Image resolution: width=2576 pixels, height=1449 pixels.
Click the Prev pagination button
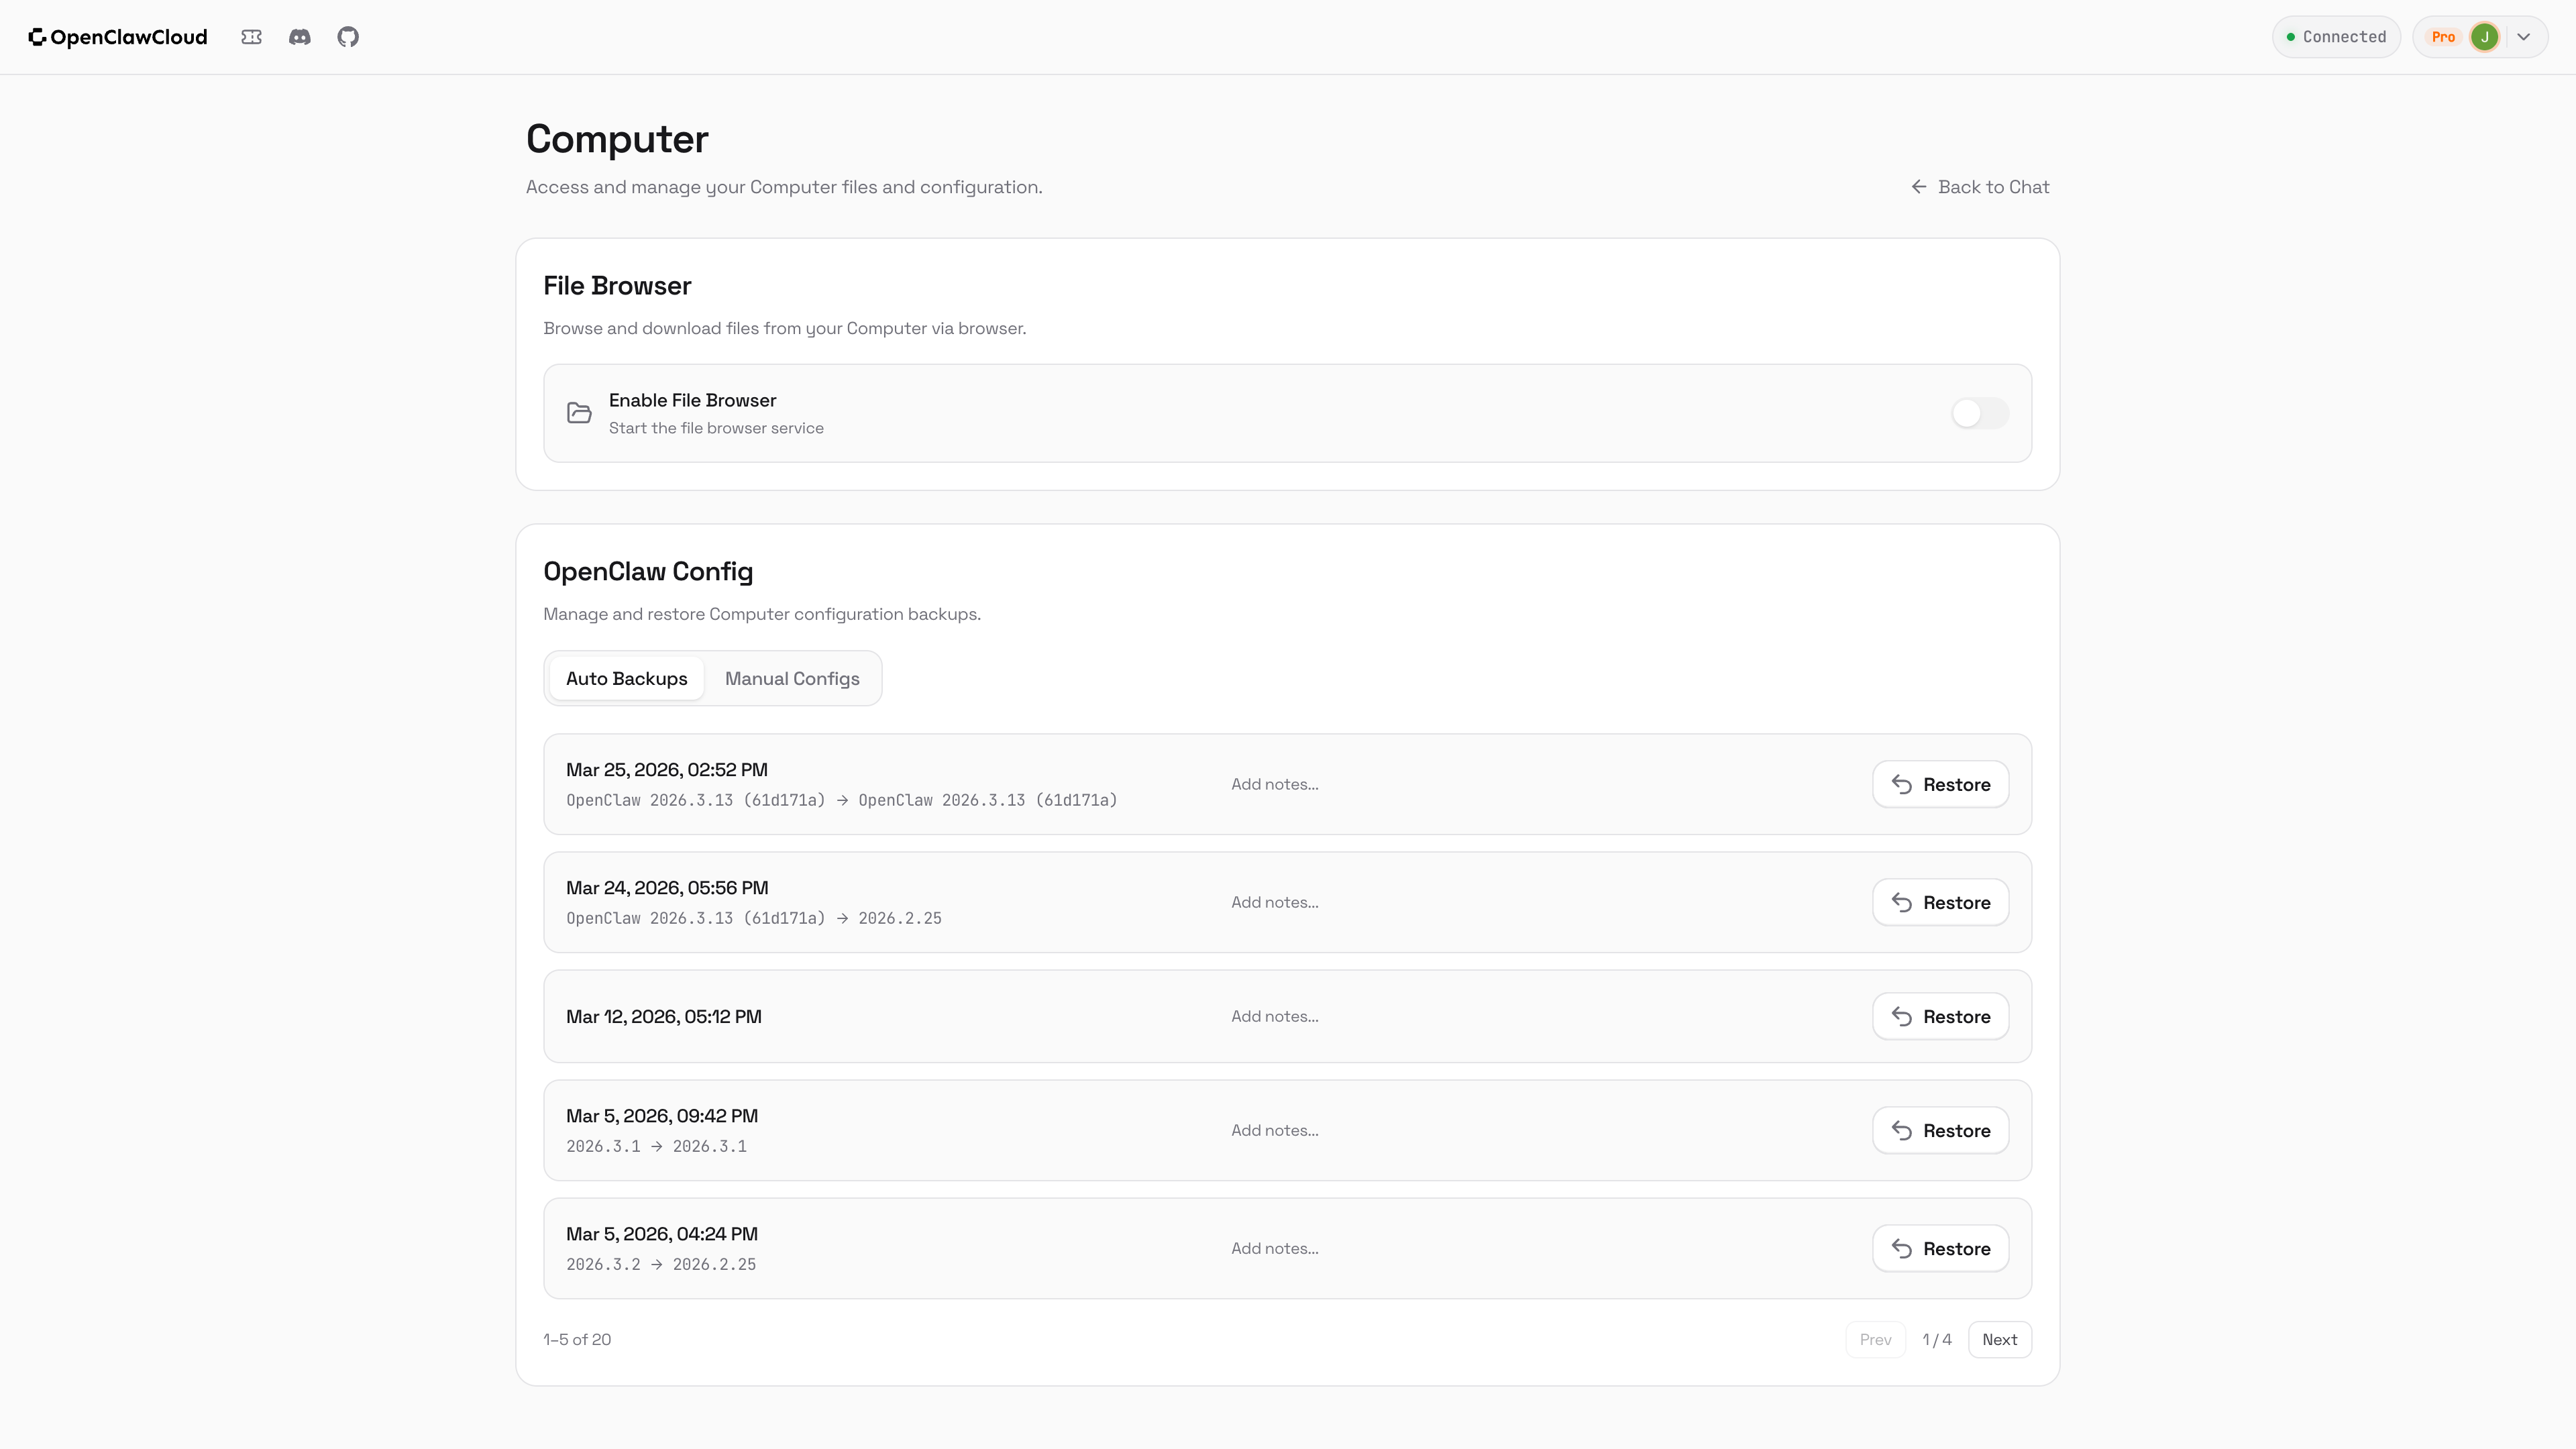(x=1875, y=1339)
